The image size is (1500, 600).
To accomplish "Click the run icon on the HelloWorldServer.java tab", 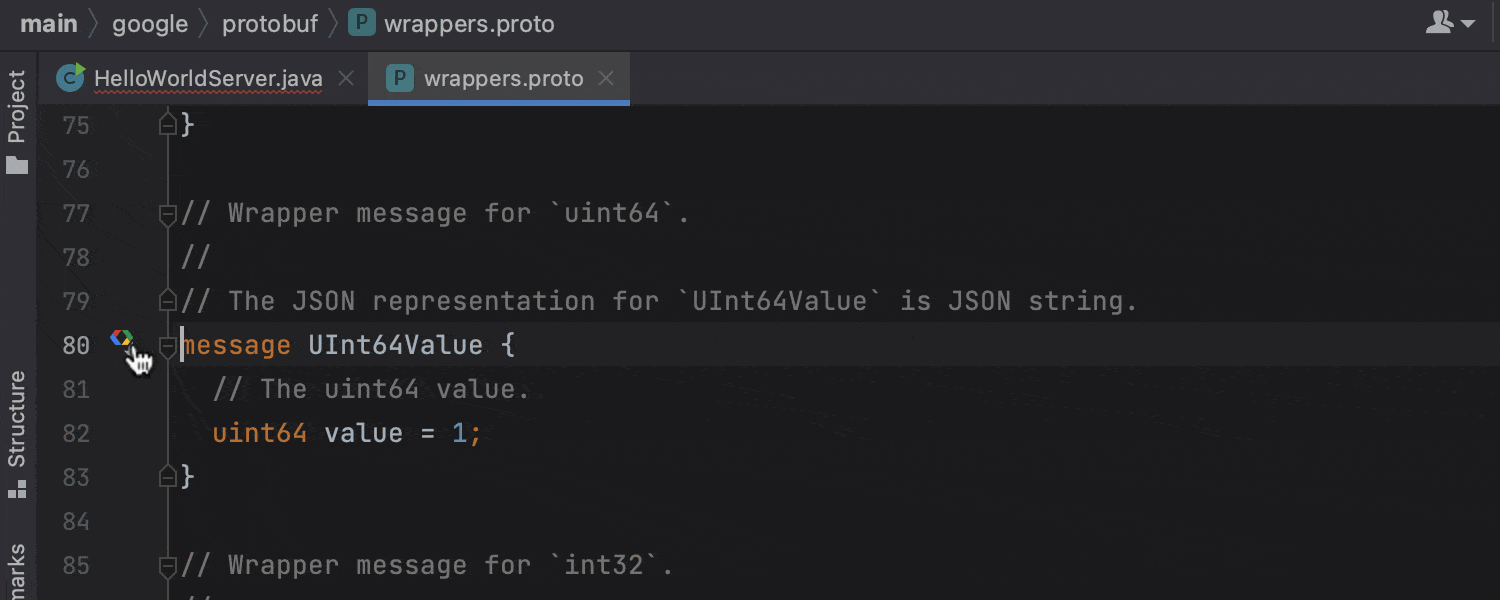I will click(x=68, y=78).
